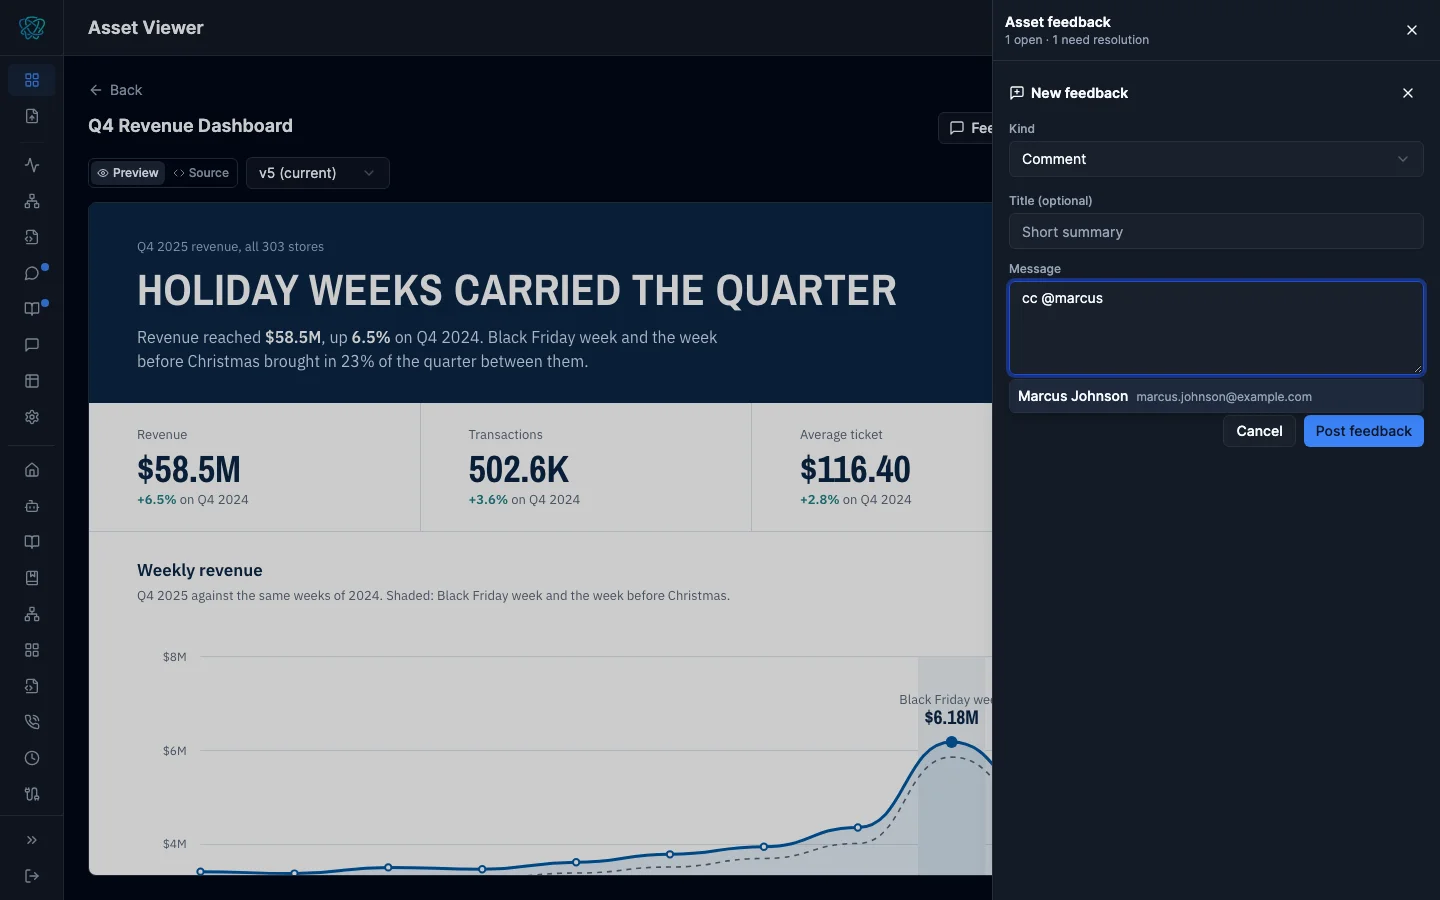The width and height of the screenshot is (1440, 900).
Task: Click the Weekly revenue heading
Action: [200, 570]
